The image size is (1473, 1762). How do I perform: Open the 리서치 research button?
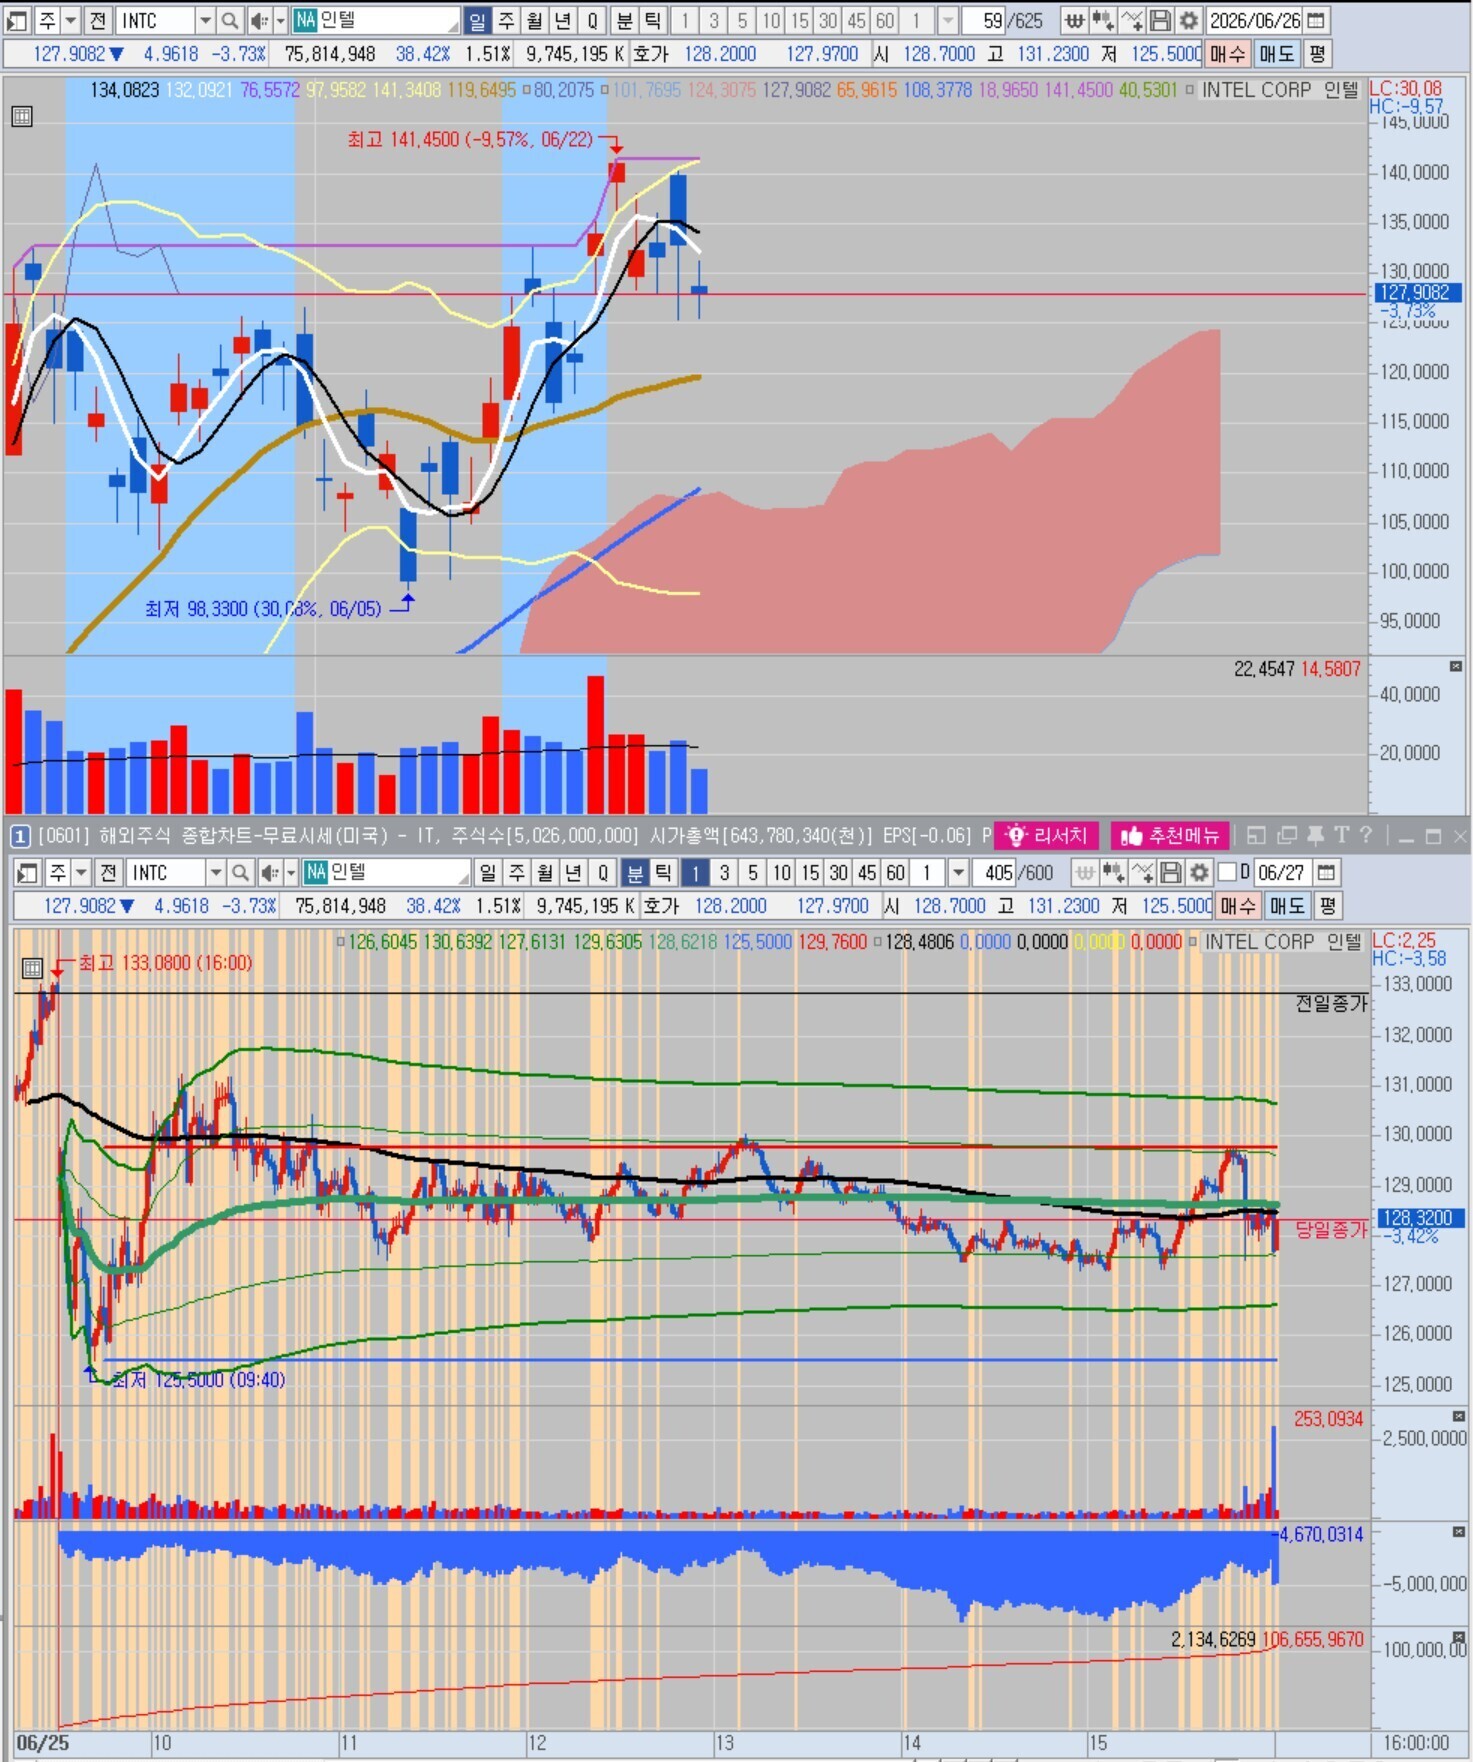coord(1046,835)
